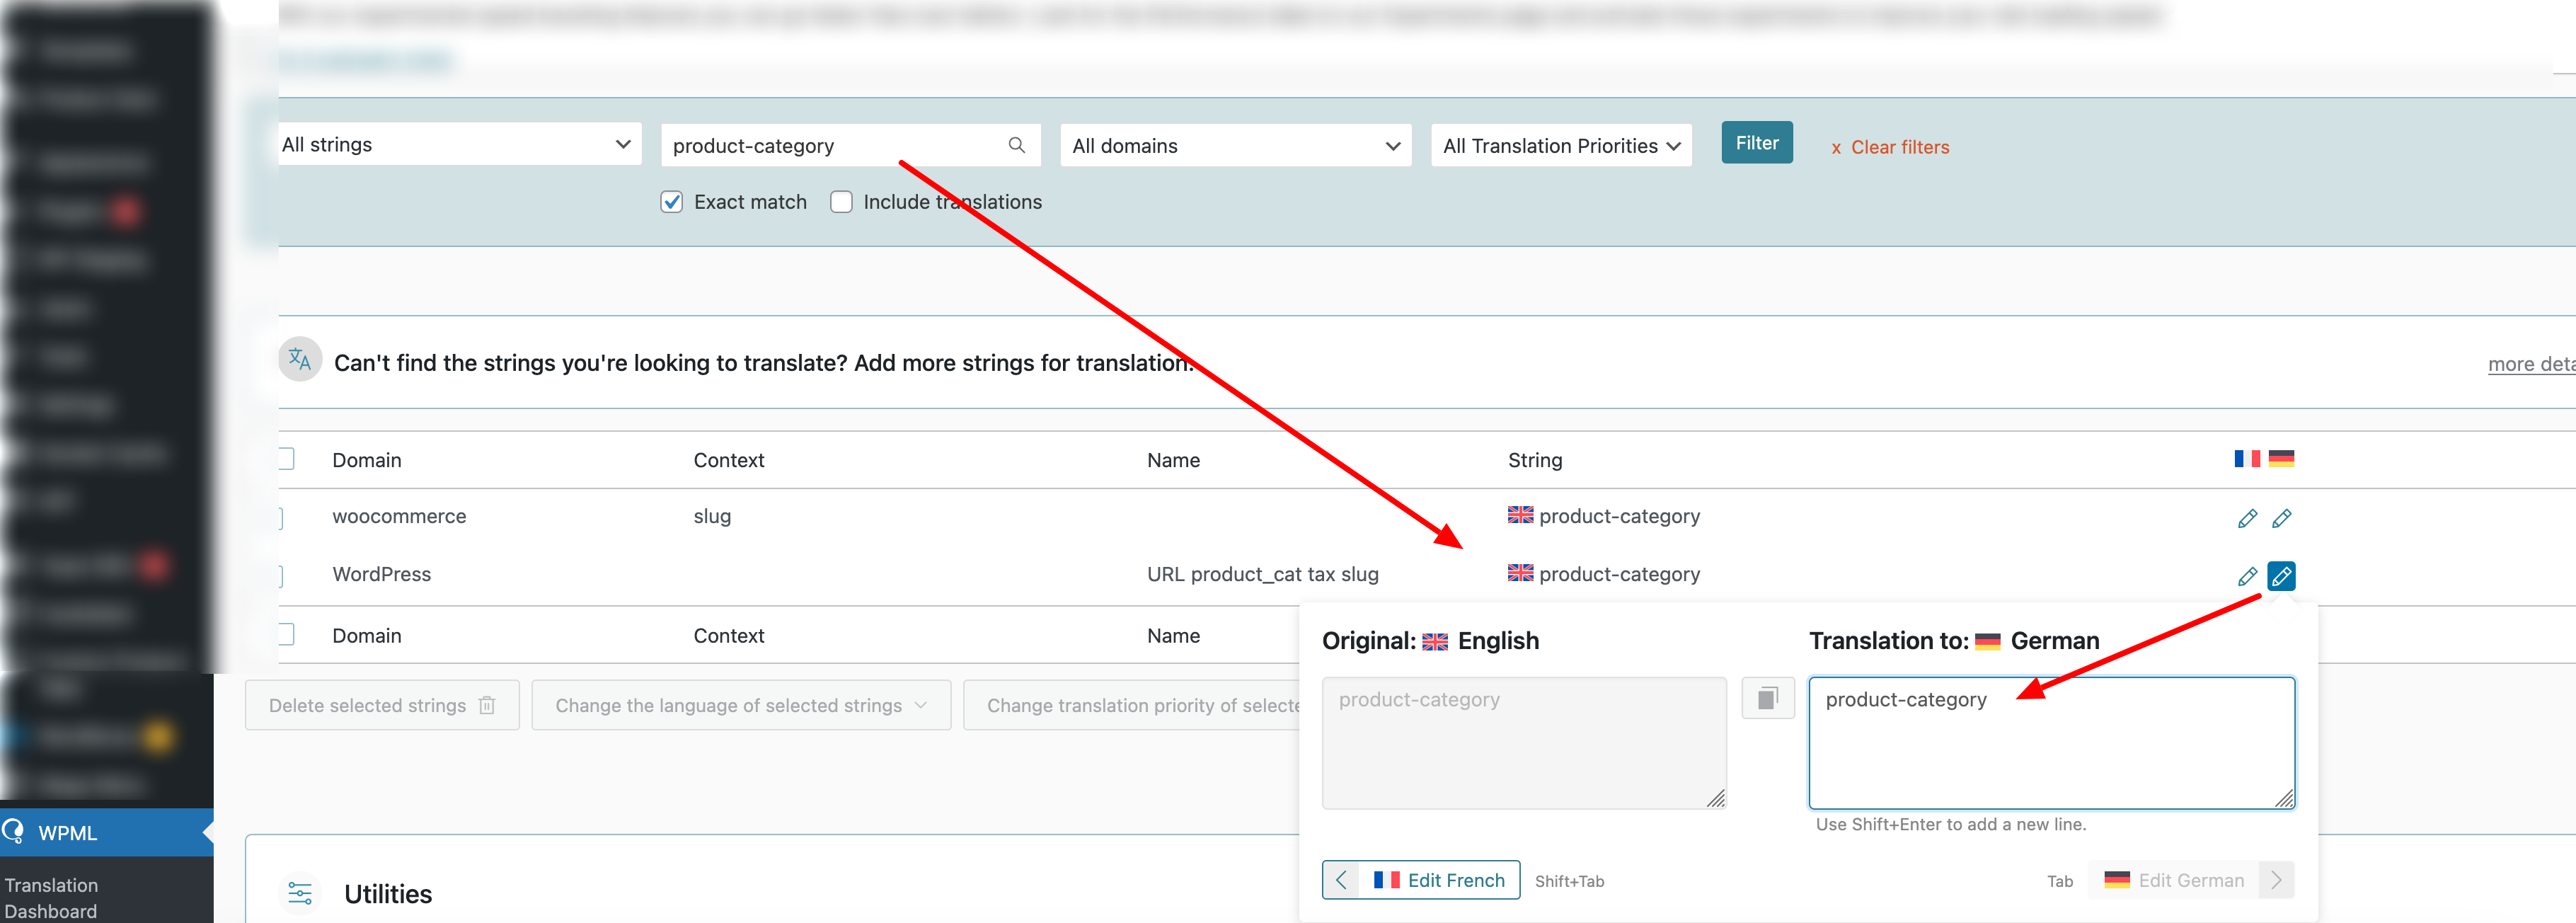This screenshot has height=923, width=2576.
Task: Enable Include translations checkbox
Action: (x=841, y=202)
